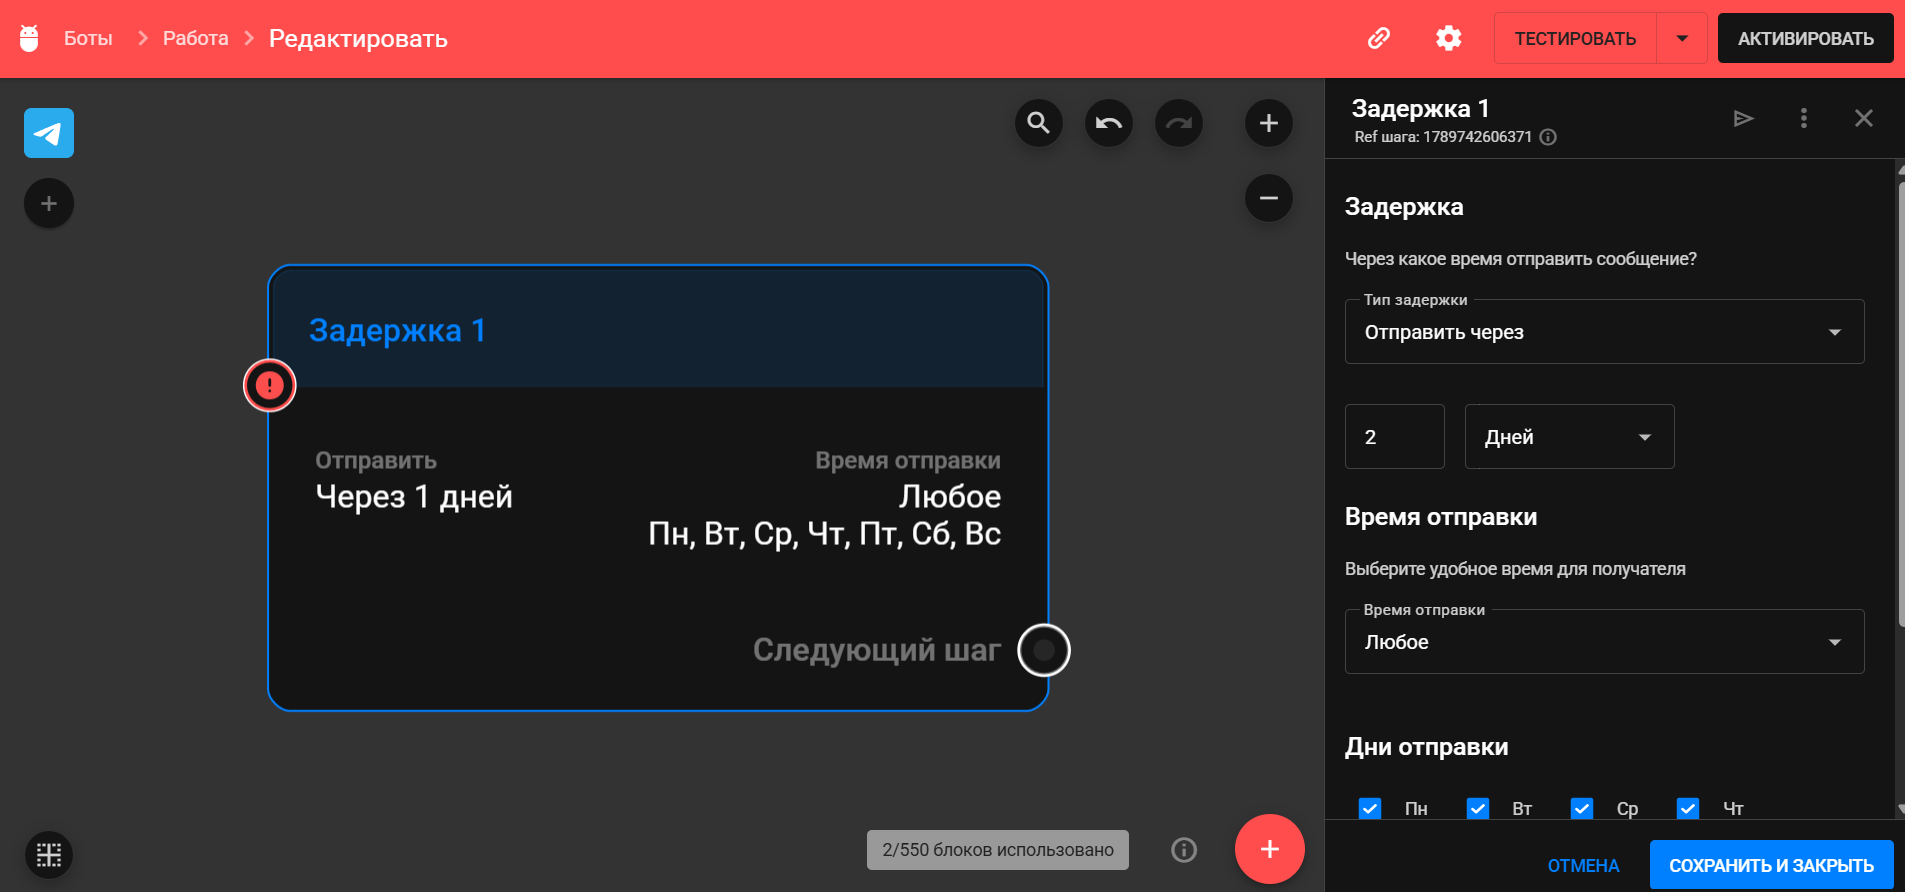Click the Редактировать page title
1905x892 pixels.
[358, 39]
